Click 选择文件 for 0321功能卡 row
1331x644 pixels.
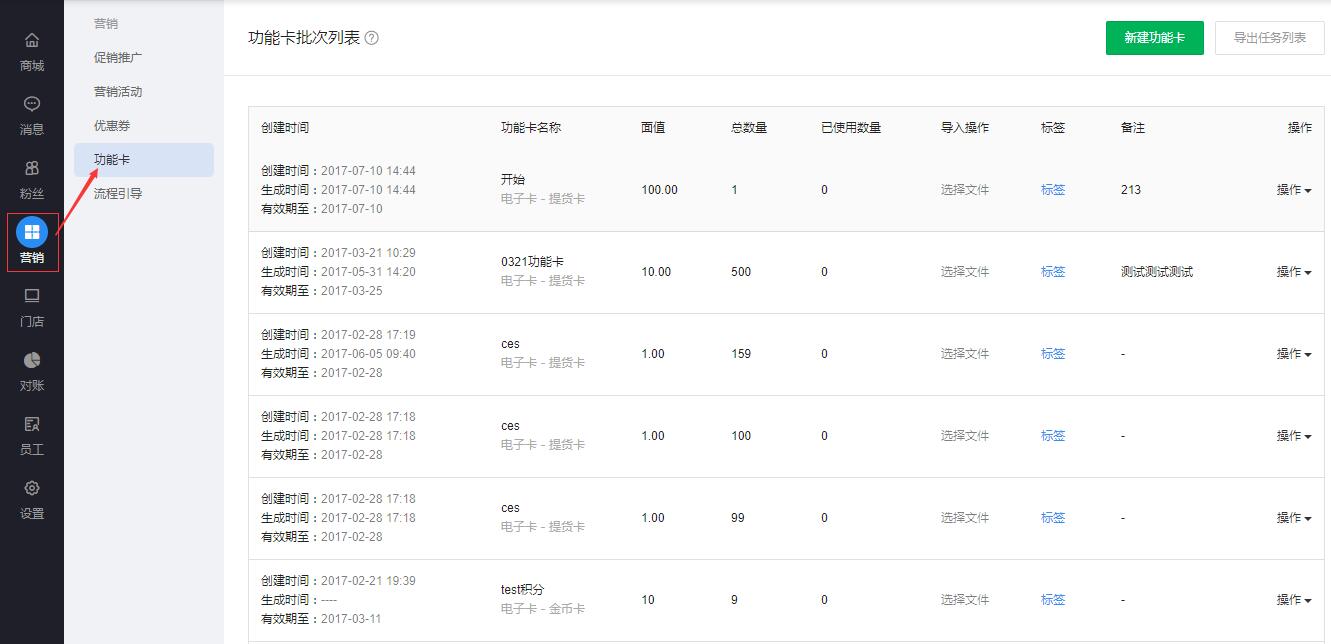[964, 272]
